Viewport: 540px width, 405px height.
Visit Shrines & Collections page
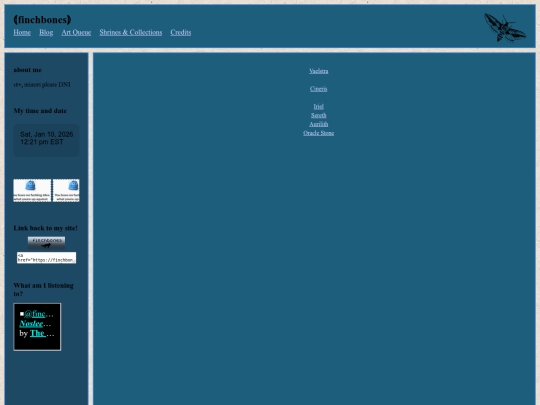131,32
